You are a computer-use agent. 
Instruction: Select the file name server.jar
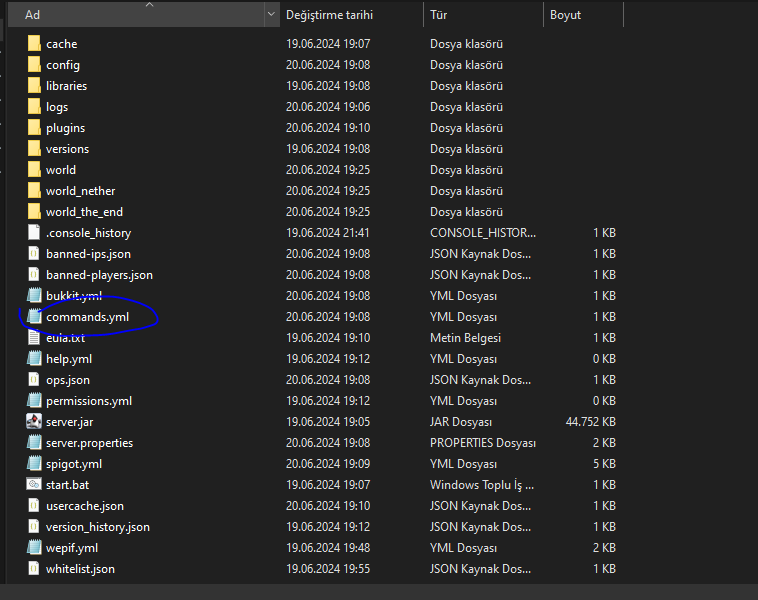[x=70, y=422]
